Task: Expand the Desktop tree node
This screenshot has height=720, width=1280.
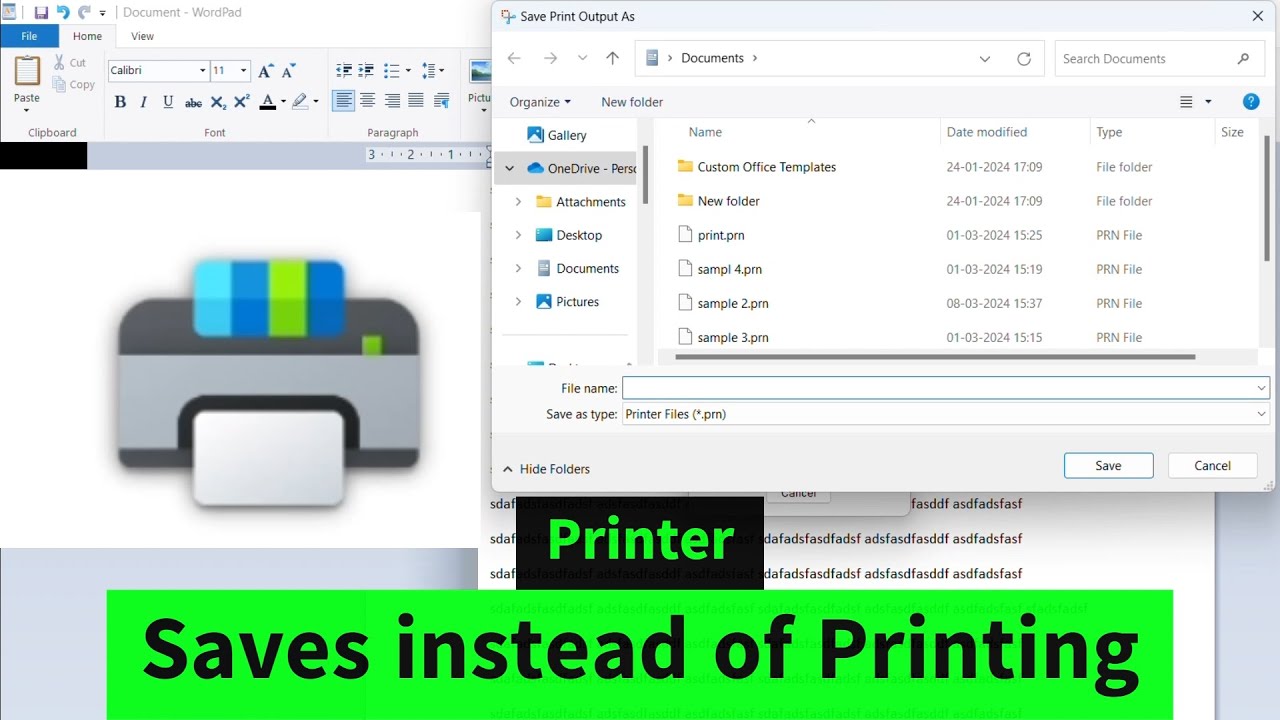Action: (x=518, y=235)
